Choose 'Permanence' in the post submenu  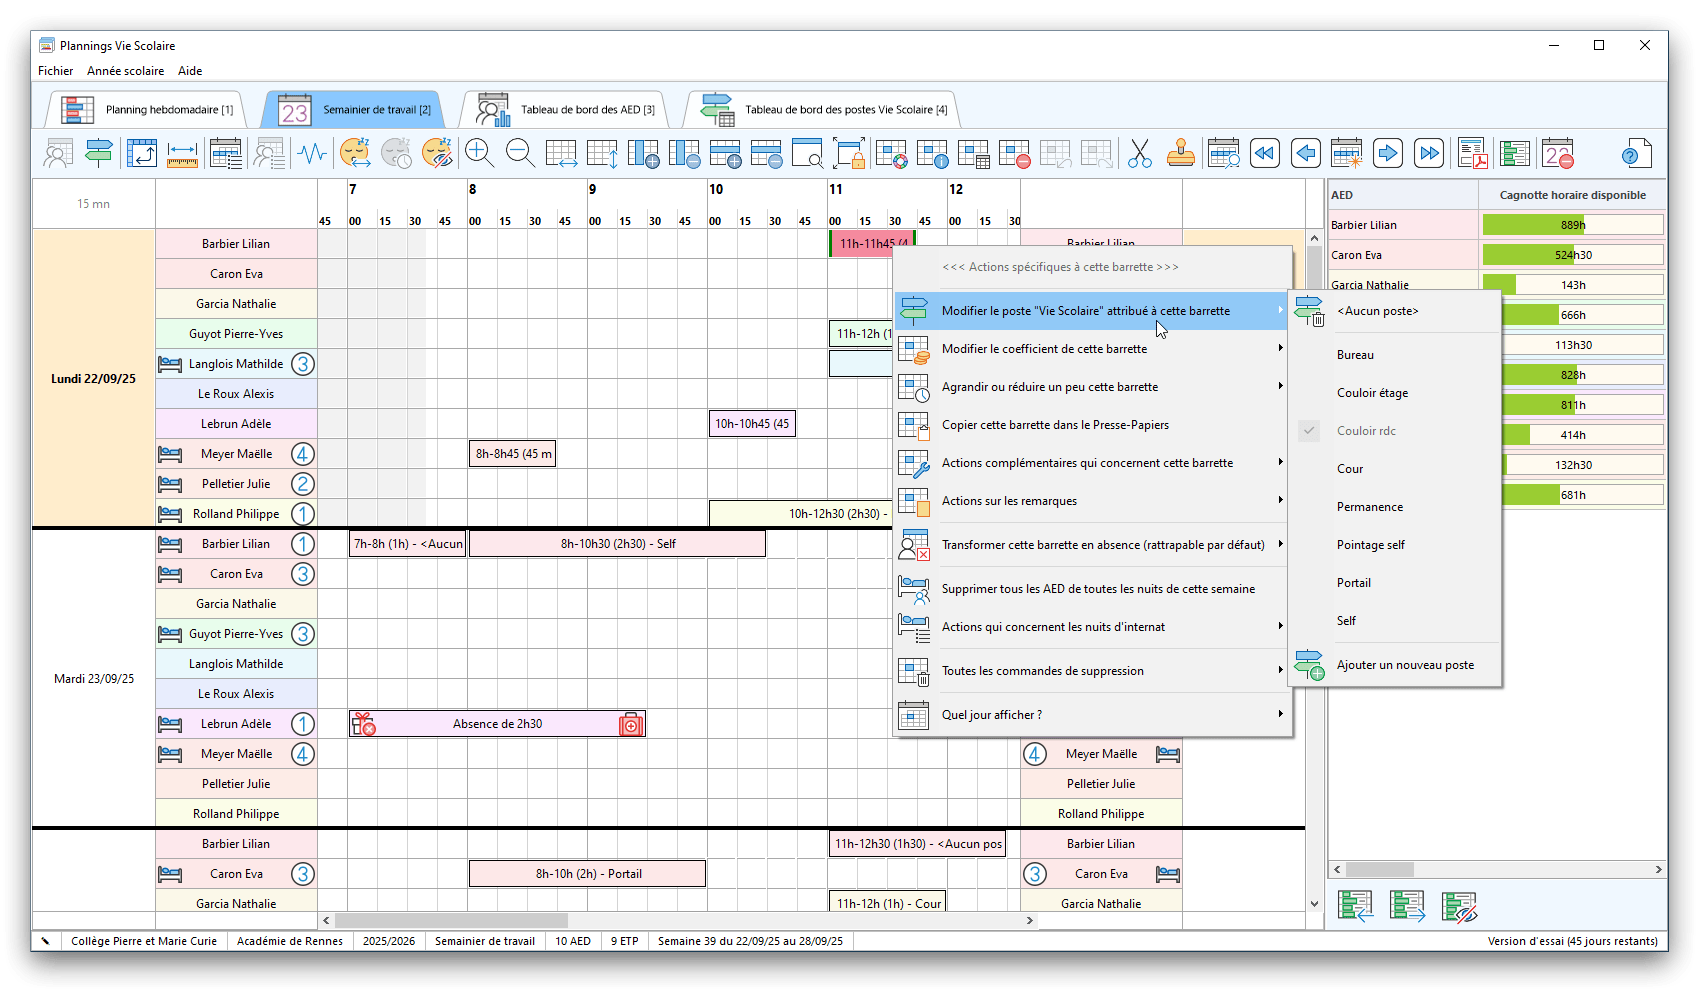click(1369, 507)
